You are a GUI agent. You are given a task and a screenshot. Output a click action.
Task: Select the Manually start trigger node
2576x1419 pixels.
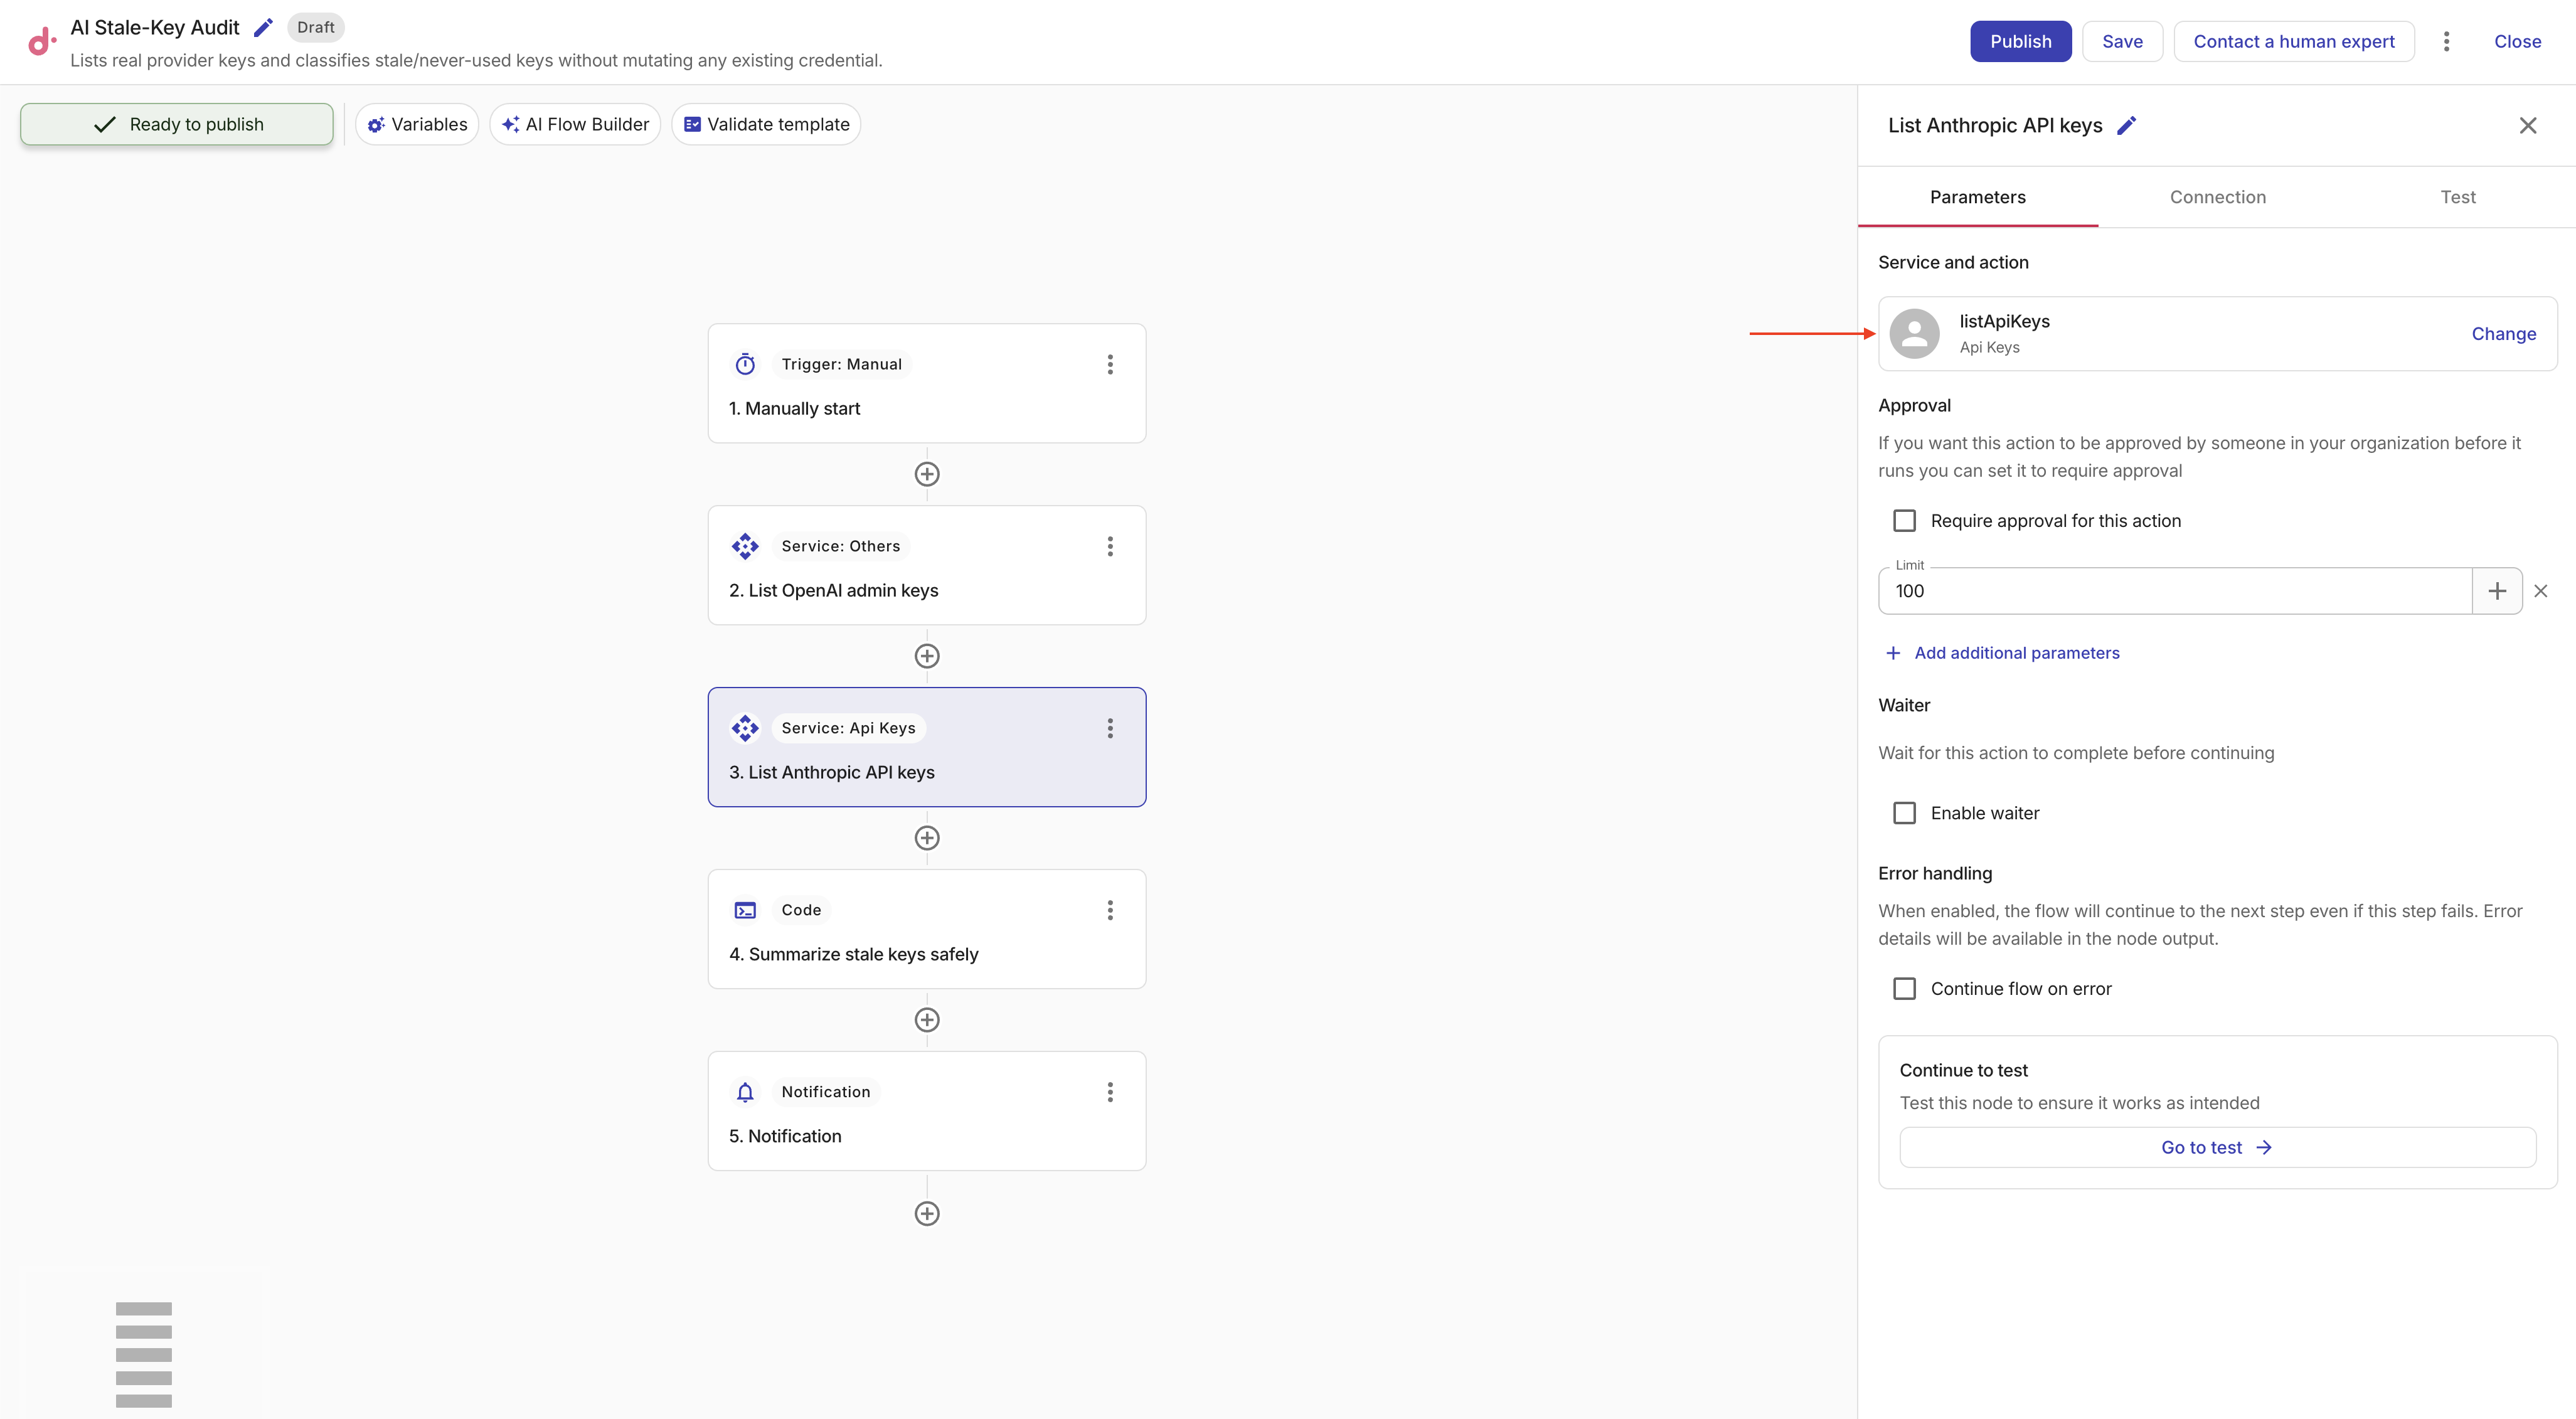click(x=927, y=383)
